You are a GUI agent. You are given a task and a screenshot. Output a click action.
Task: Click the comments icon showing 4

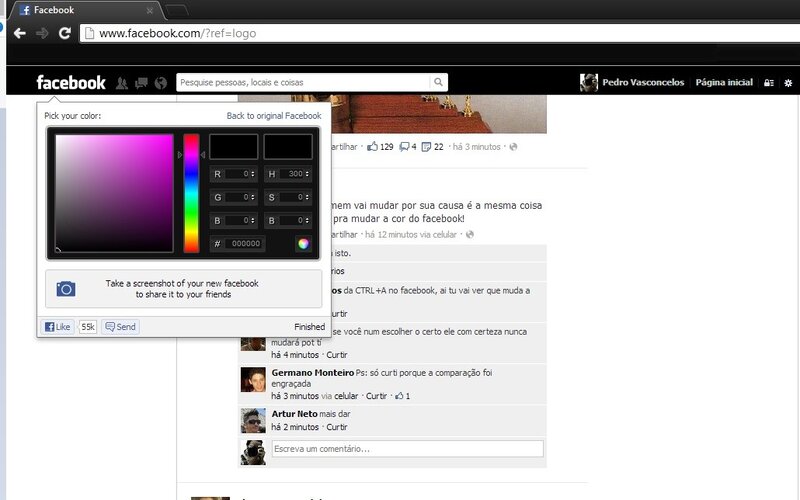[404, 147]
